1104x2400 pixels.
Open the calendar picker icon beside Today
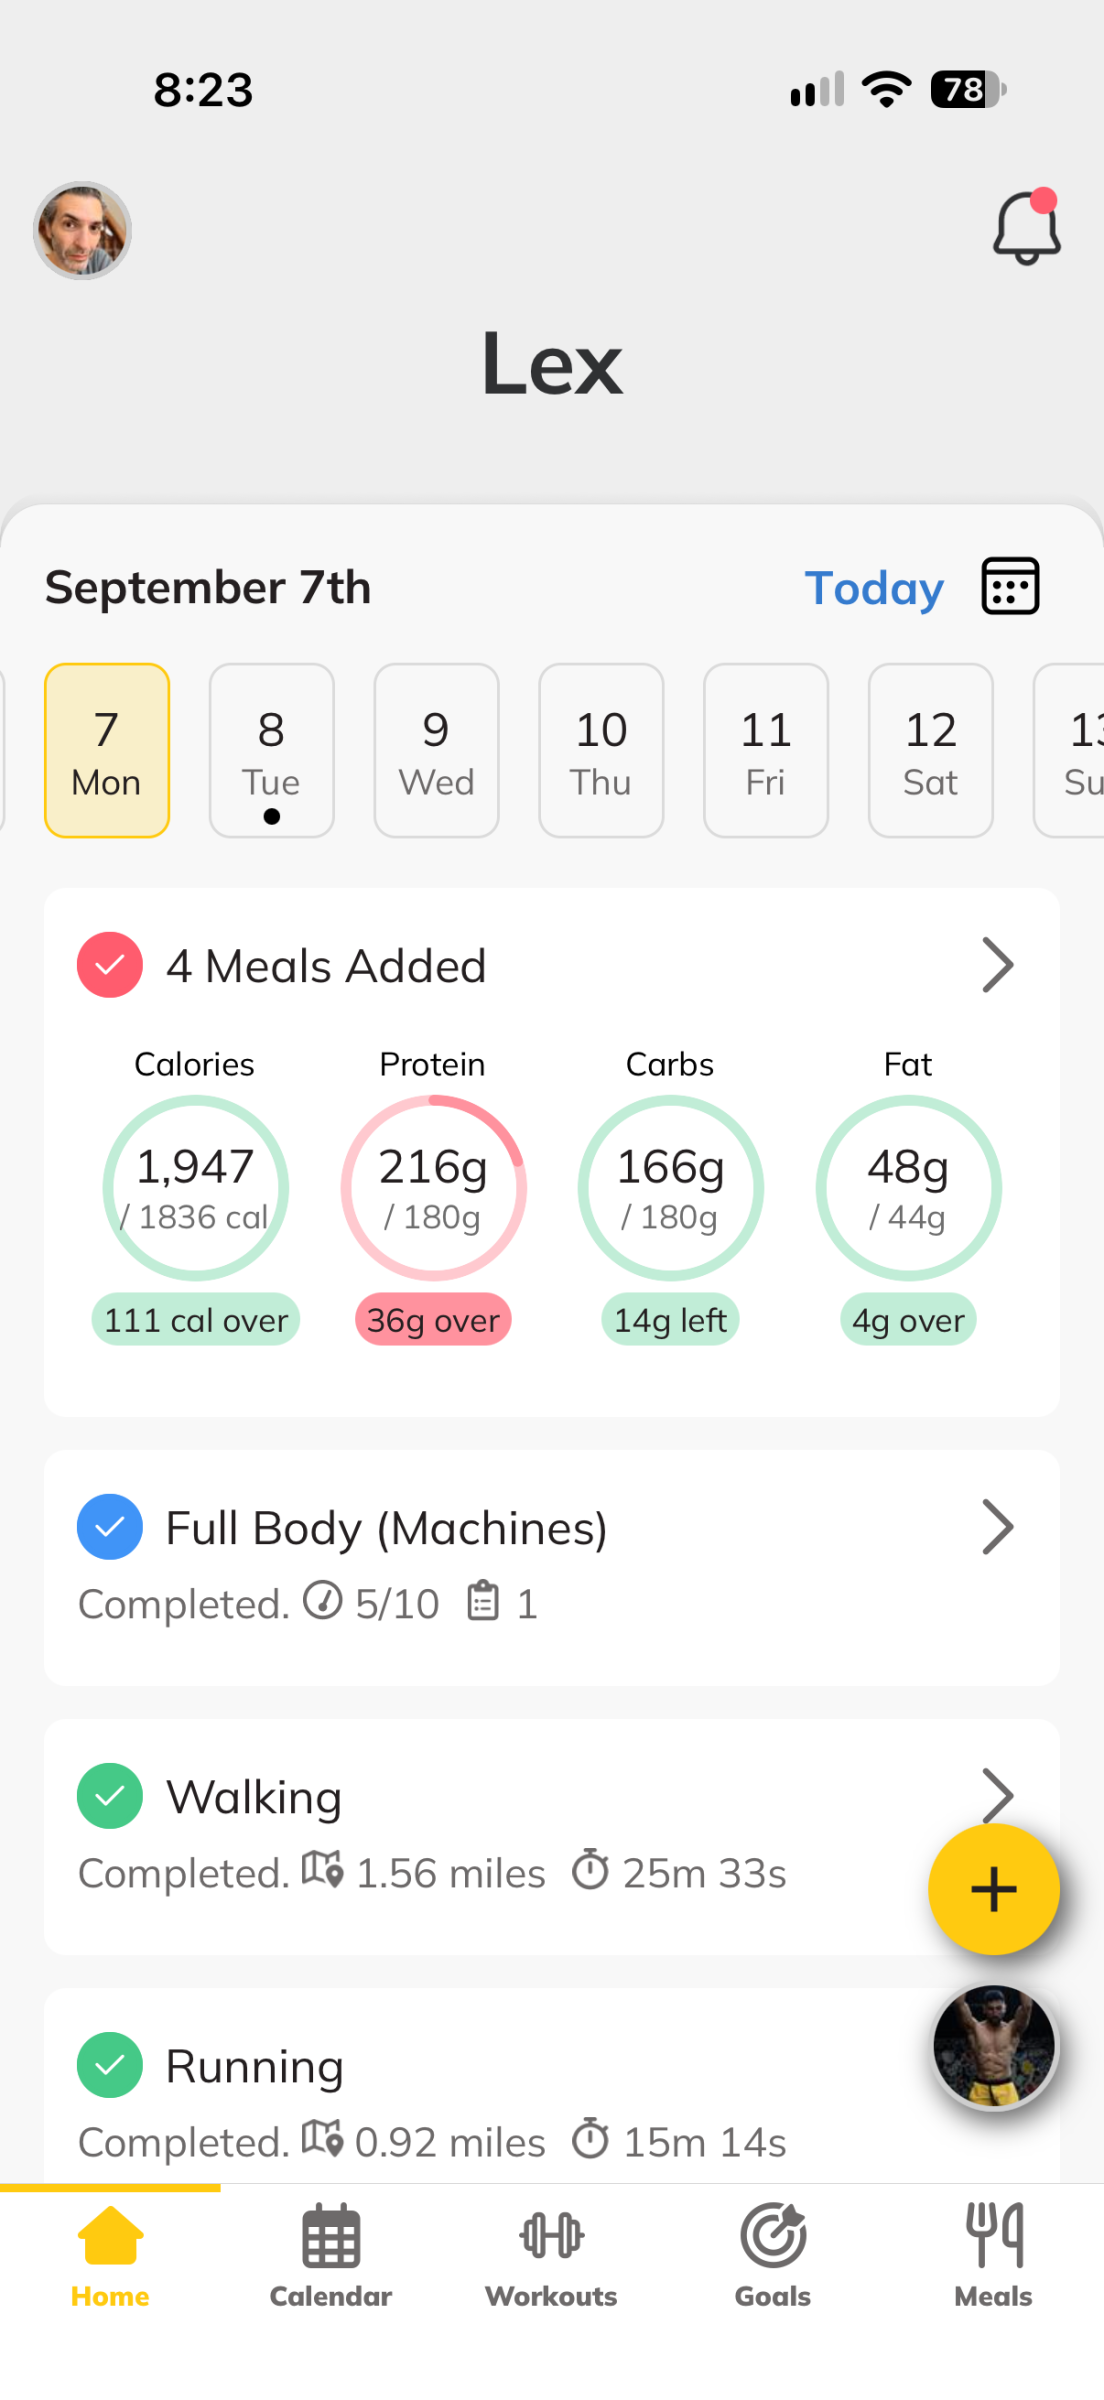(1010, 586)
